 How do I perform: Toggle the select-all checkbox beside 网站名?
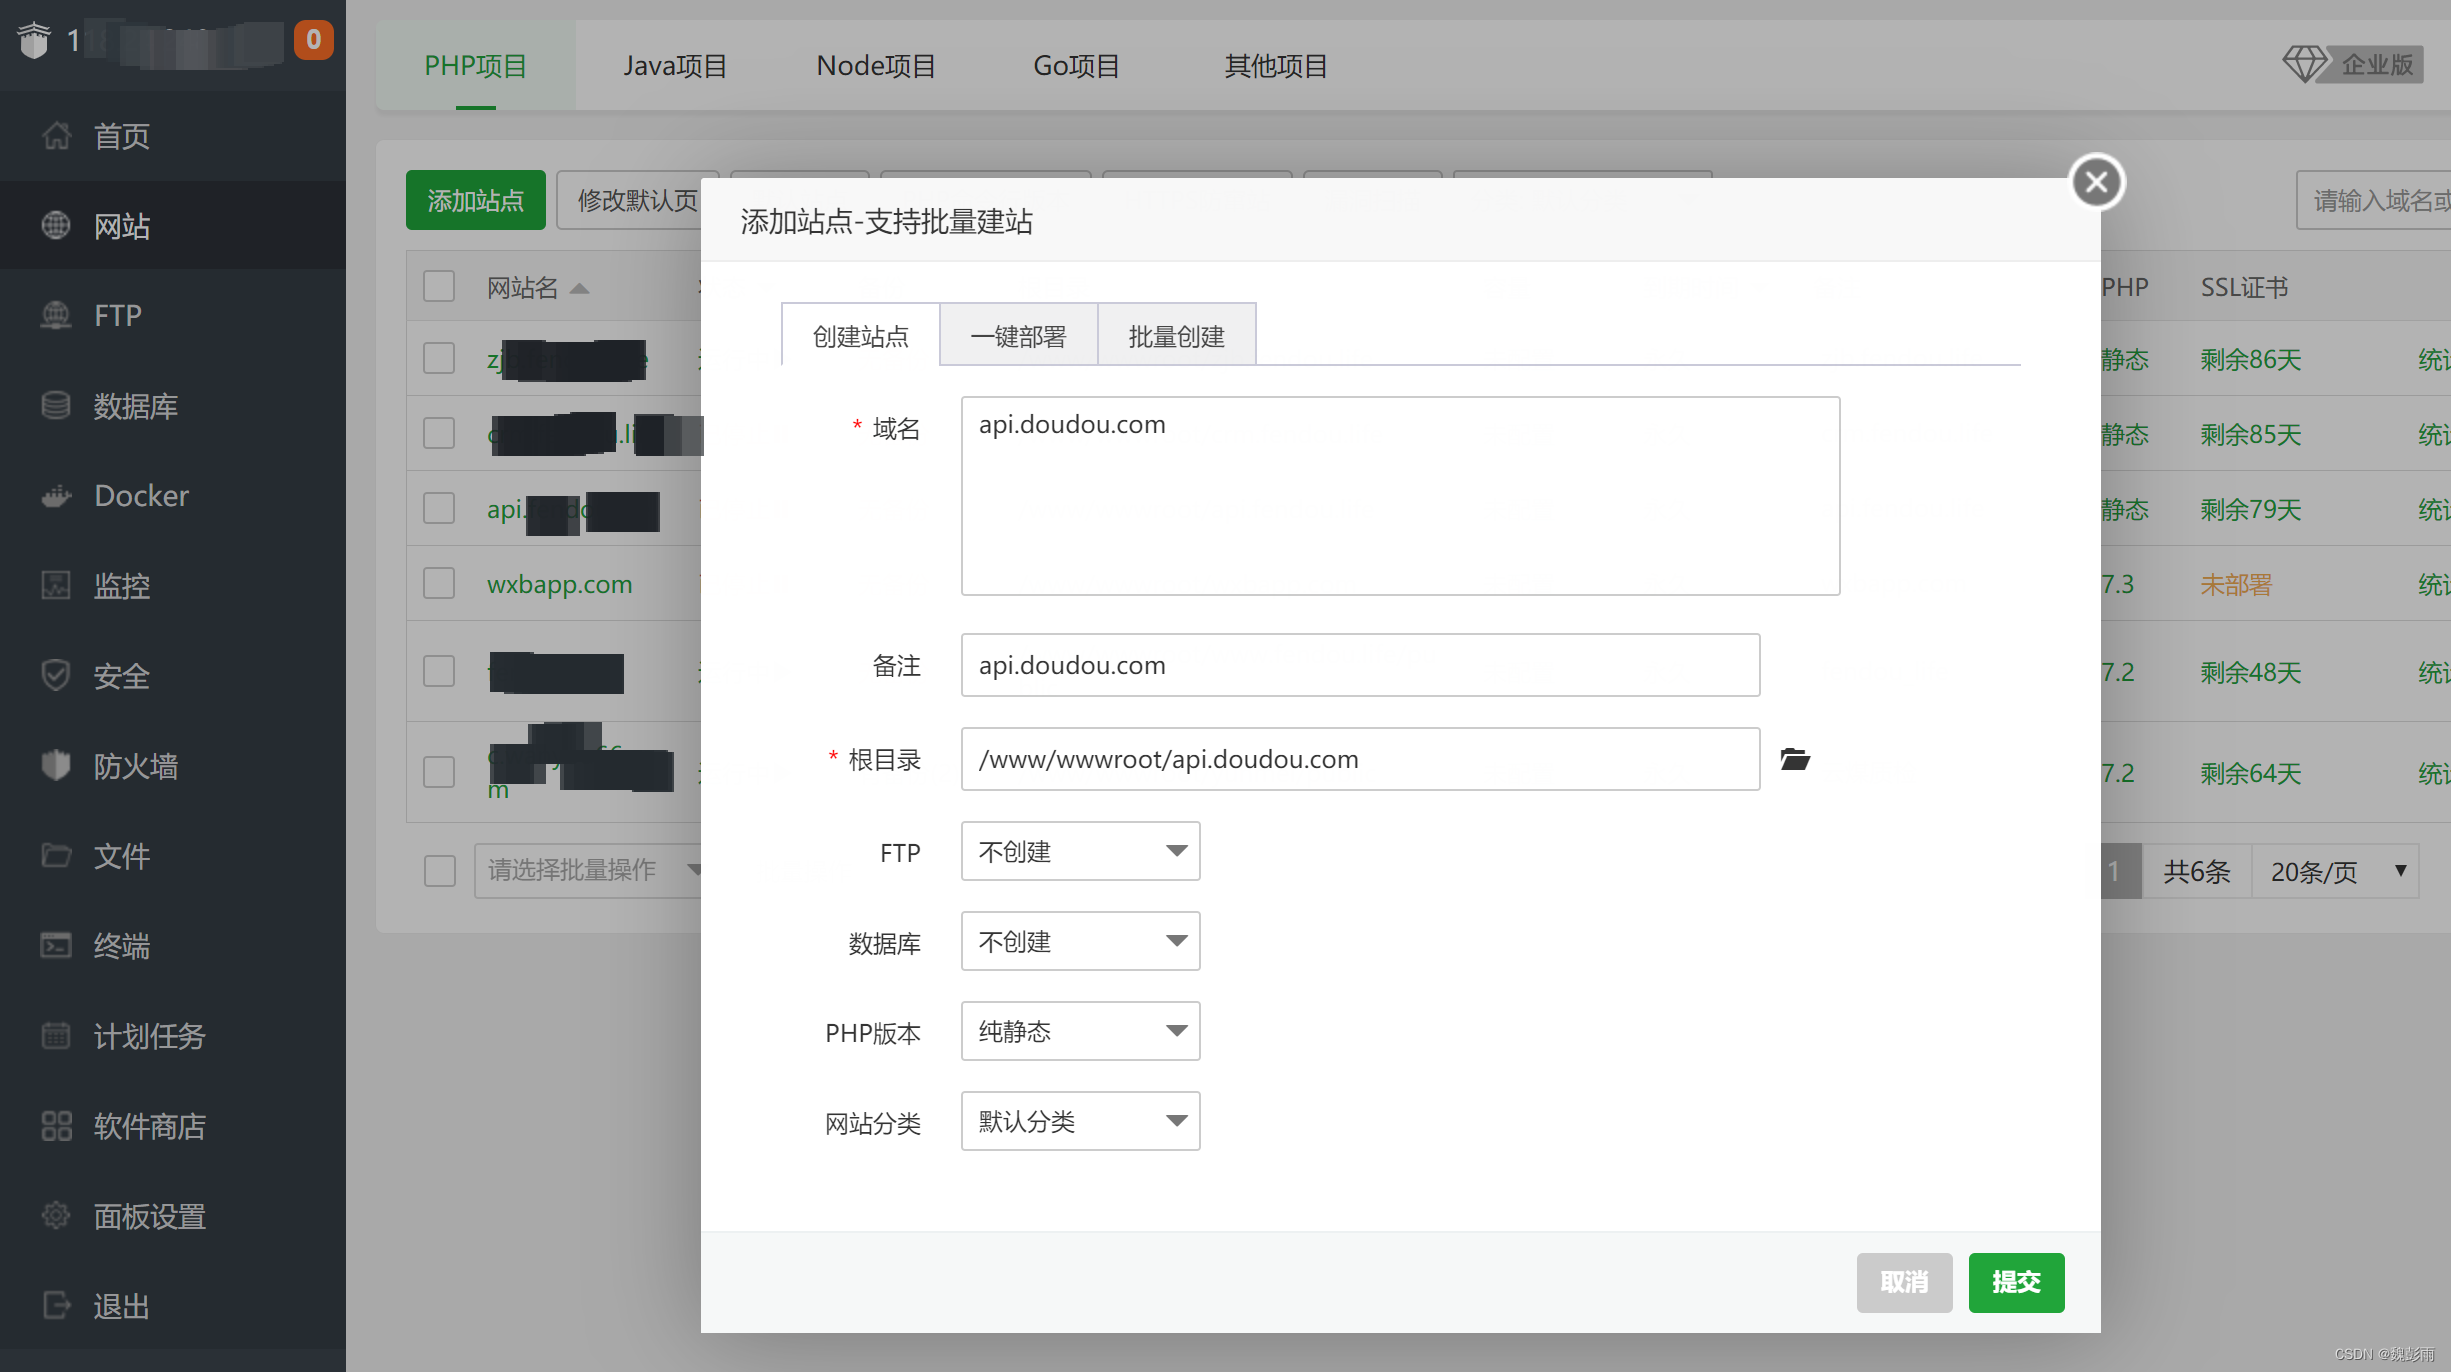(x=439, y=287)
